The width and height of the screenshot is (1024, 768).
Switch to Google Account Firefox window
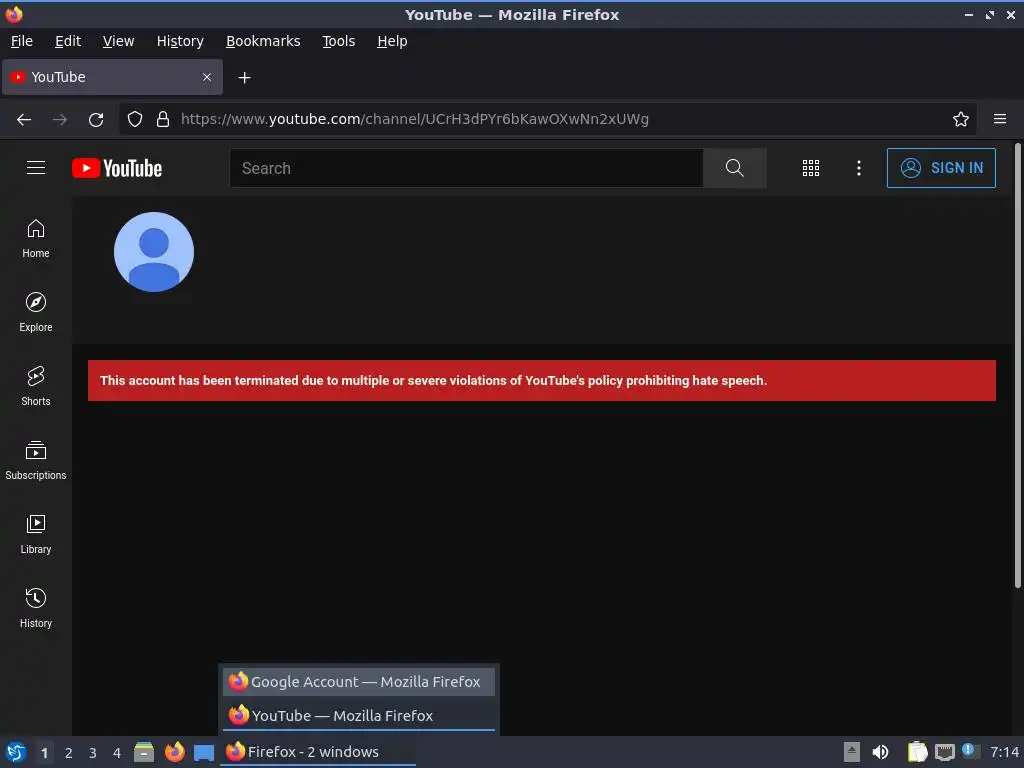pyautogui.click(x=359, y=682)
